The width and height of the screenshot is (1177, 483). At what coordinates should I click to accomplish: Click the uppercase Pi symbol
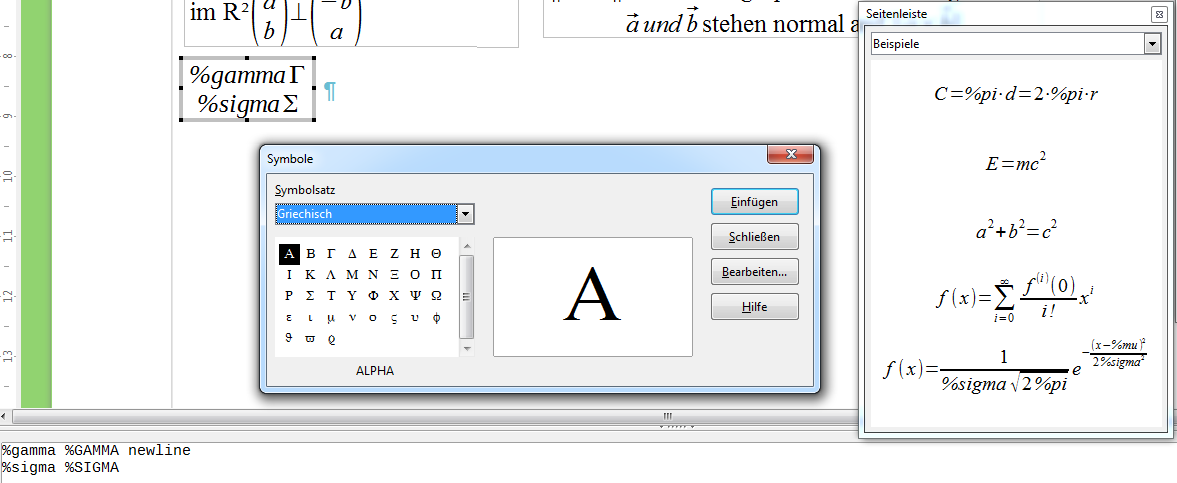point(436,275)
